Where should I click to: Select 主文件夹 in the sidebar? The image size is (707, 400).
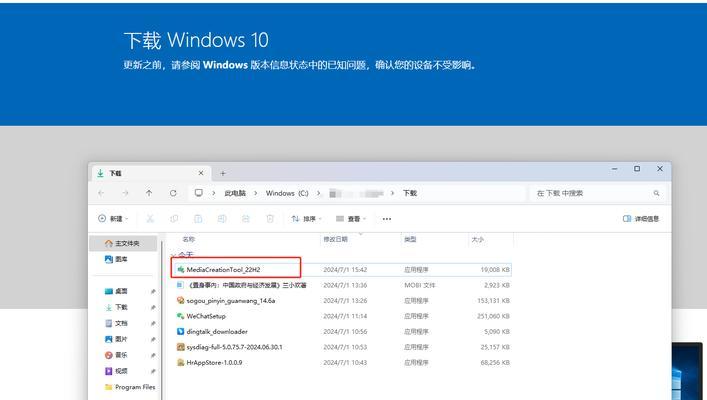point(123,243)
